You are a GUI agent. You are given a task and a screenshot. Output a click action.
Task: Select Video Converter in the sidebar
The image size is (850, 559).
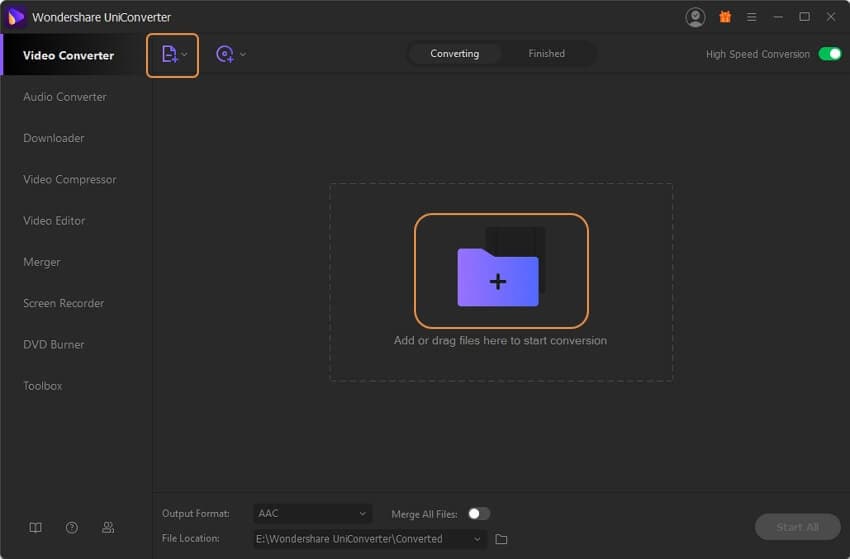pos(68,55)
